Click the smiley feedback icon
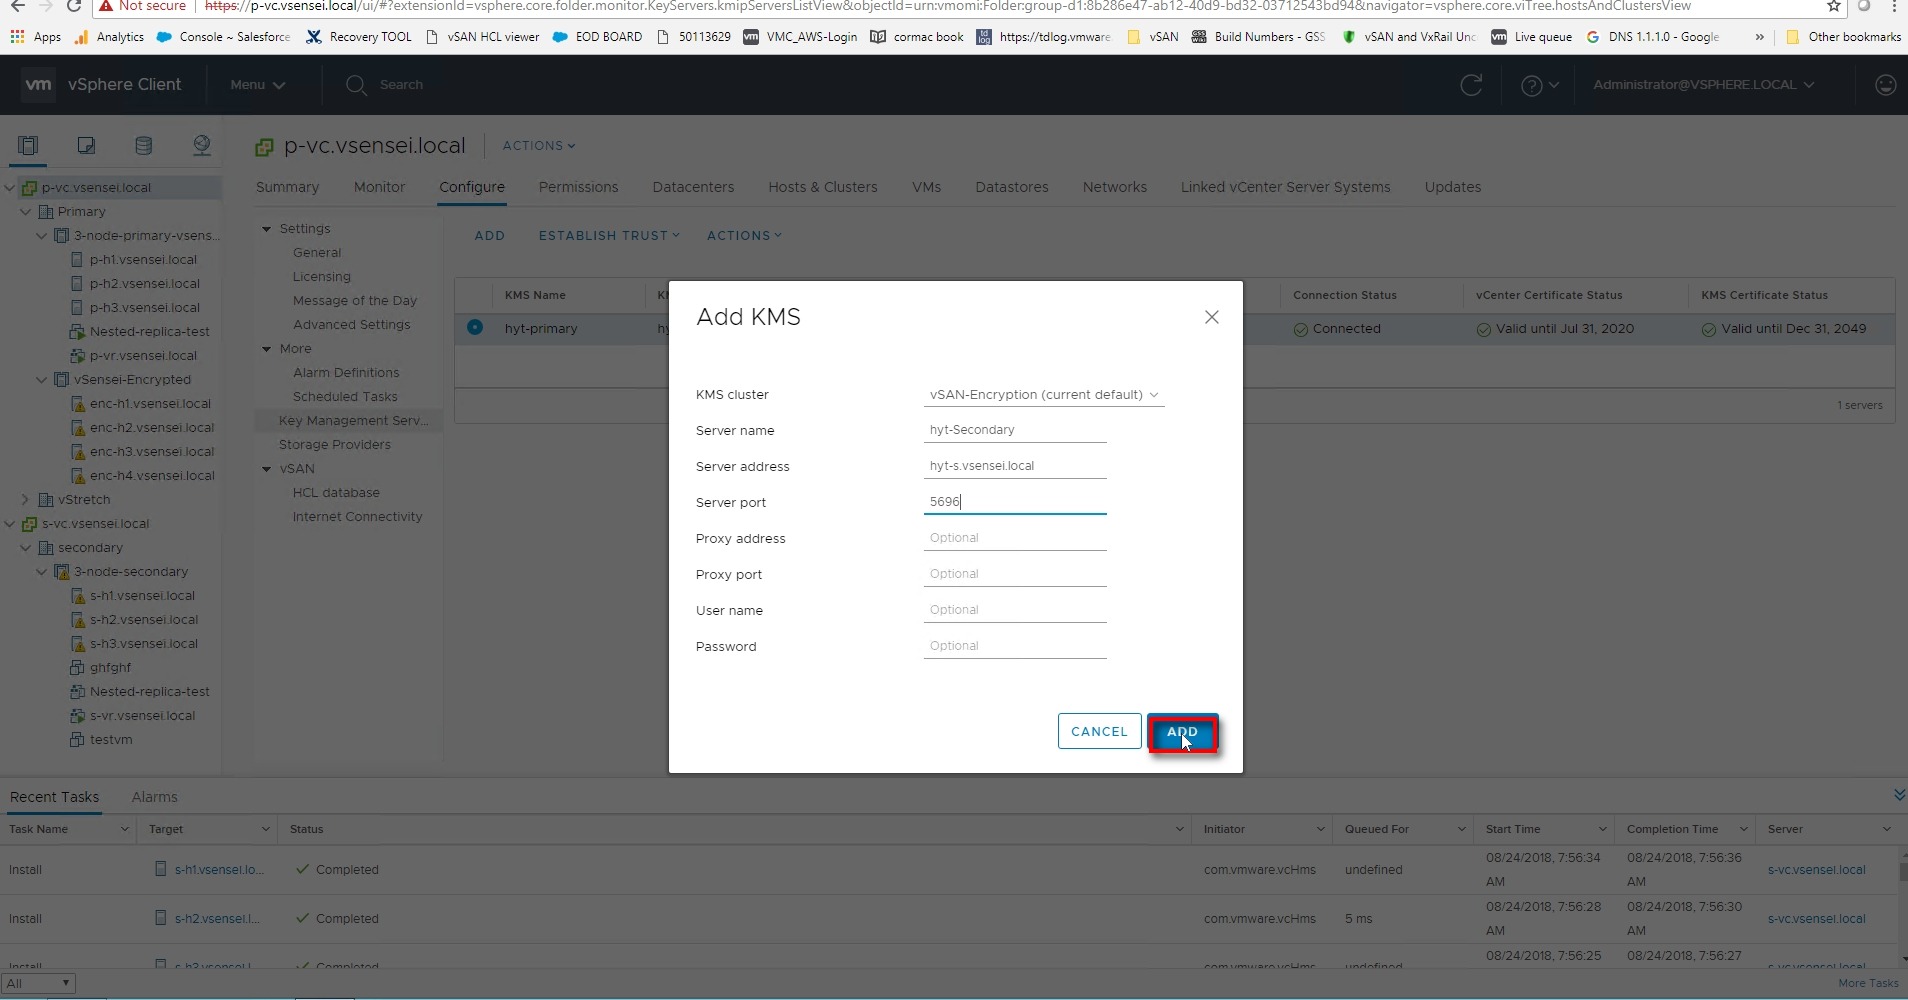 coord(1885,85)
